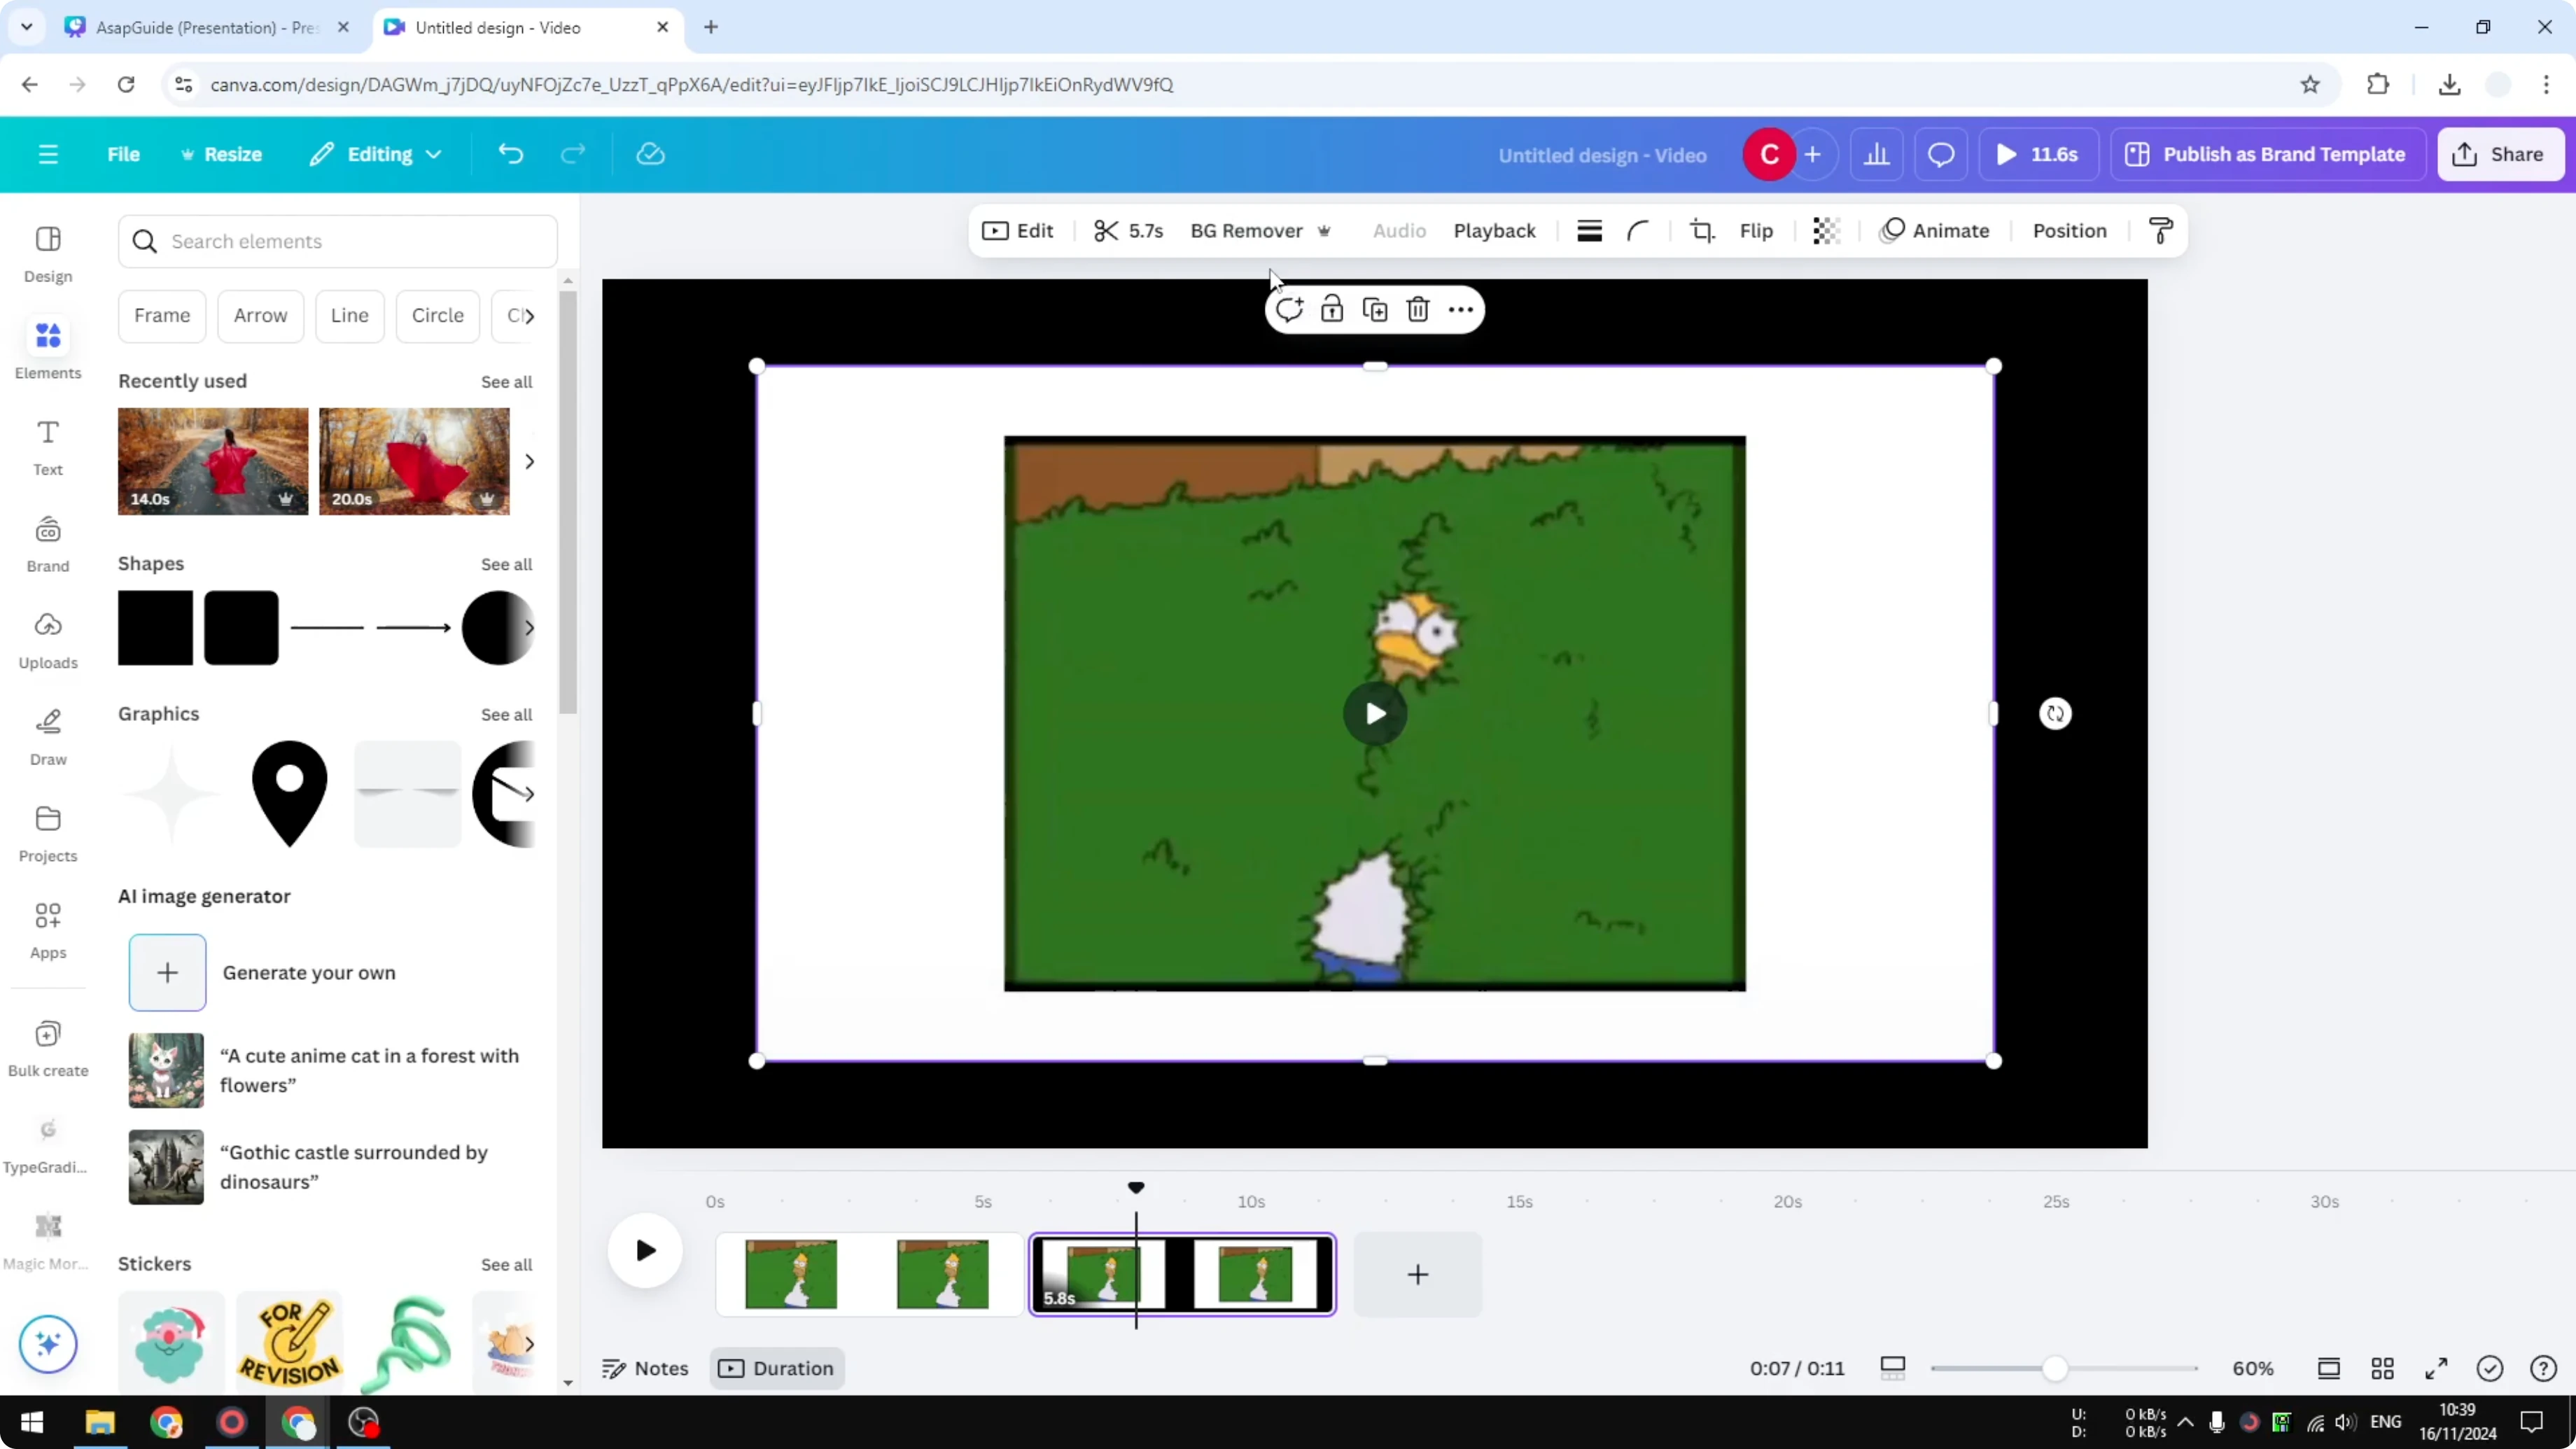This screenshot has height=1449, width=2576.
Task: Open the more options ellipsis menu
Action: click(1460, 310)
